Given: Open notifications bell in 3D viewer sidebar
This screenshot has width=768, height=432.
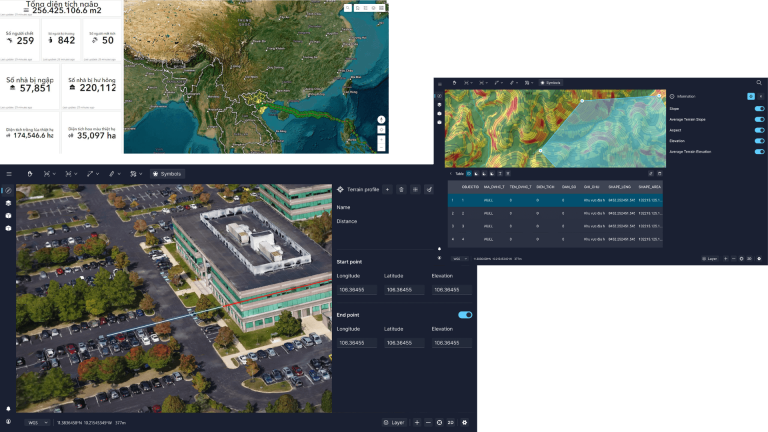Looking at the screenshot, I should tap(8, 408).
